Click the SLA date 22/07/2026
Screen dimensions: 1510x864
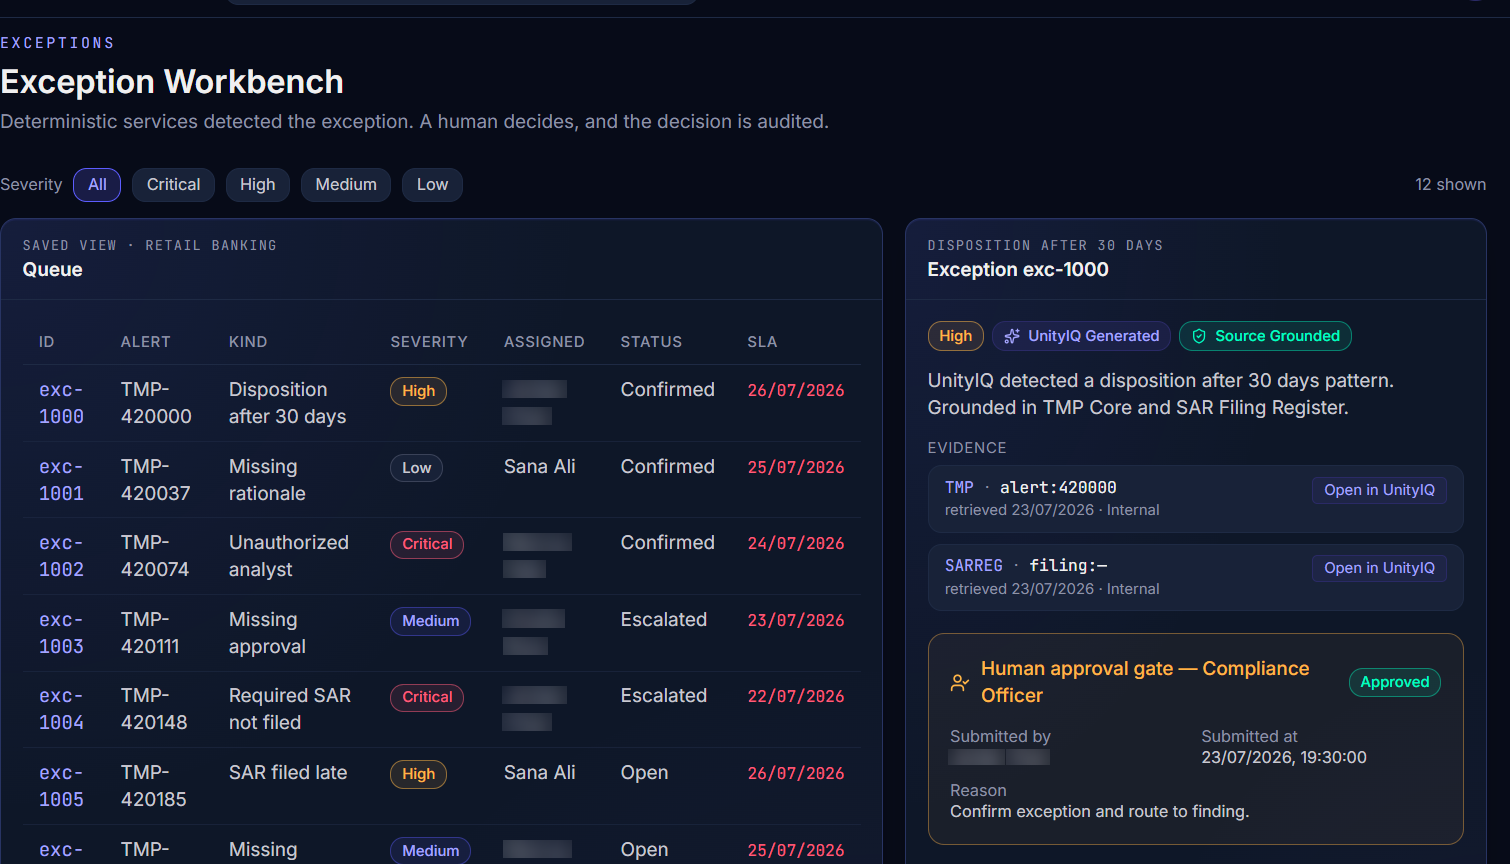pos(796,697)
